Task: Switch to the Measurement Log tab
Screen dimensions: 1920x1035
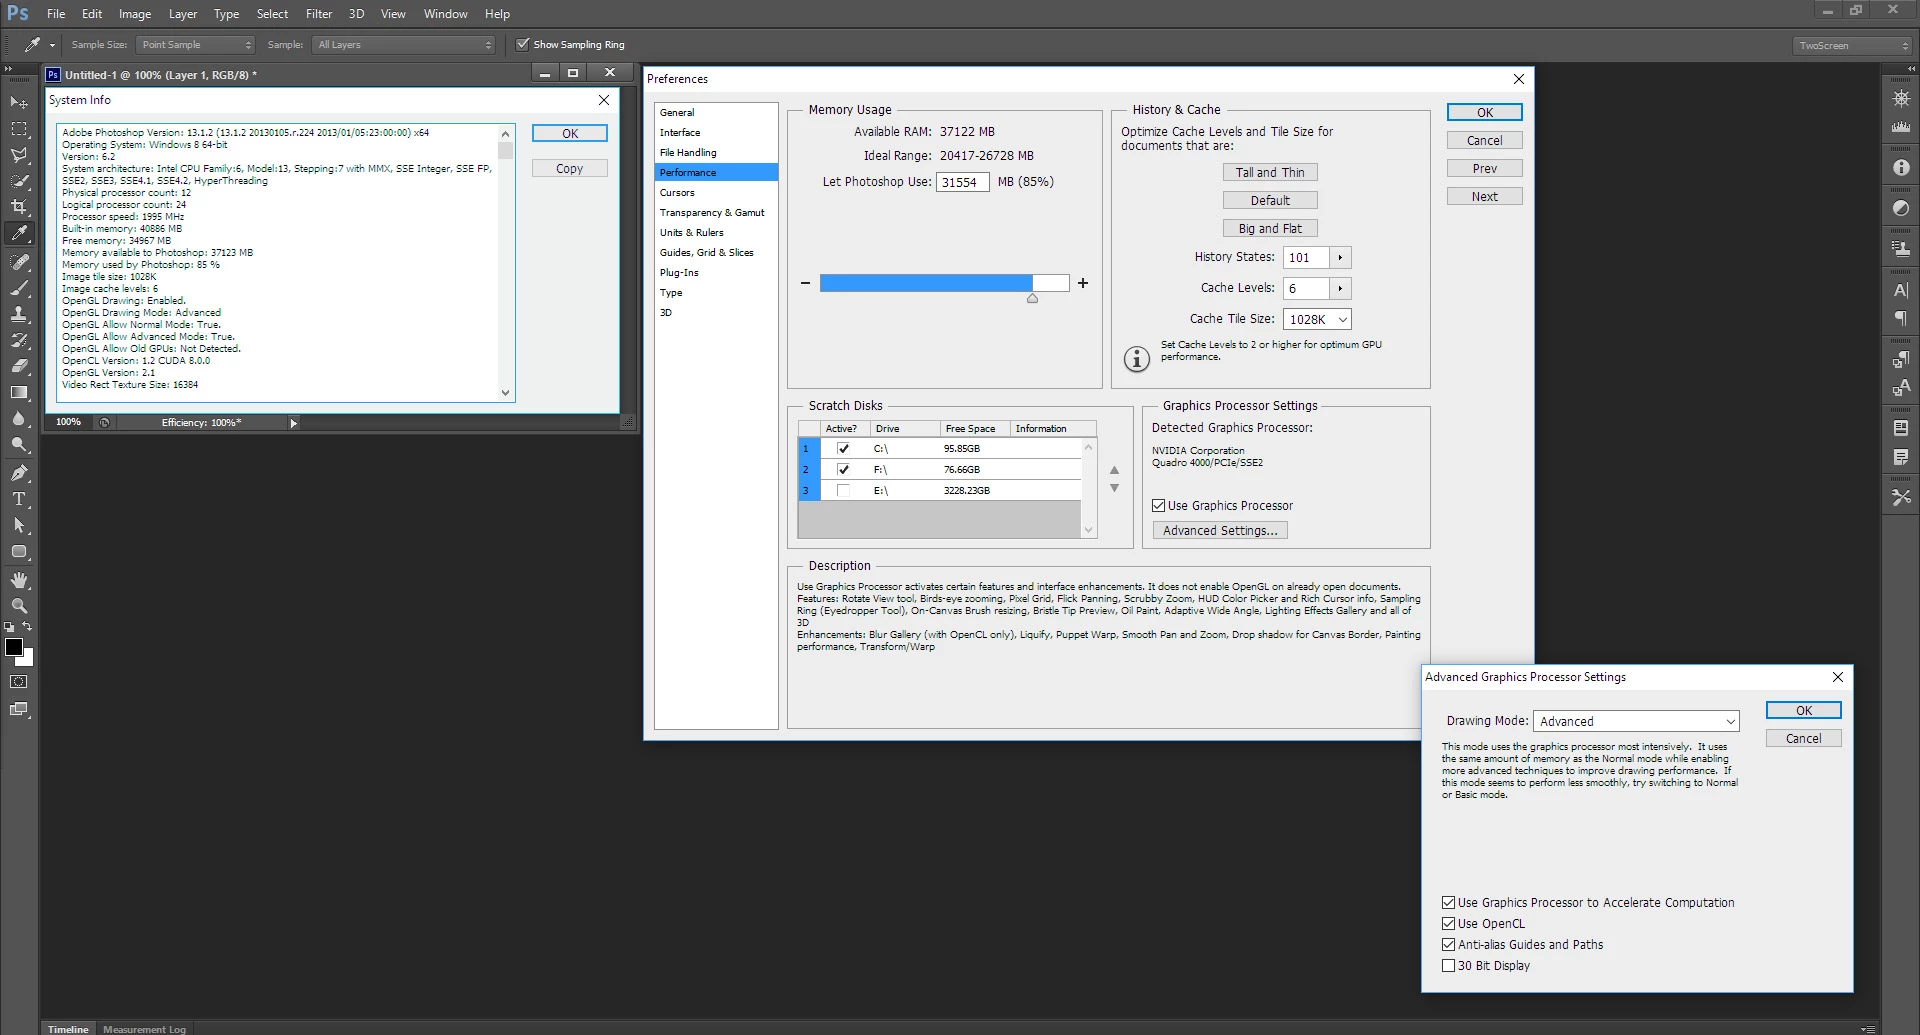Action: tap(144, 1029)
